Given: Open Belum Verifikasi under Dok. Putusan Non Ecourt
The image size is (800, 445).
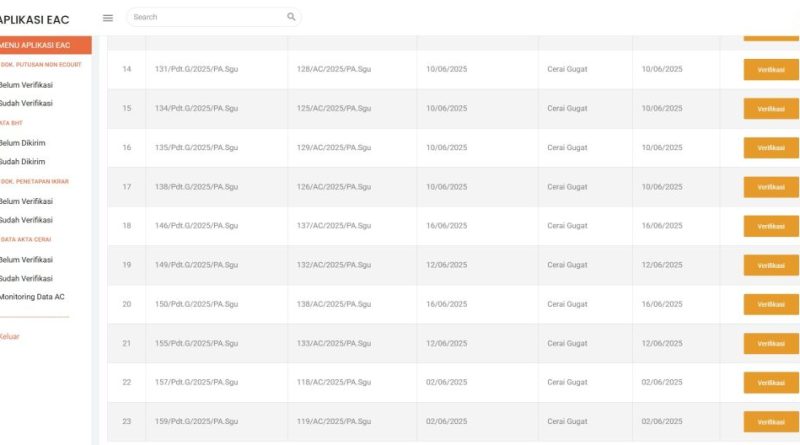Looking at the screenshot, I should 26,84.
